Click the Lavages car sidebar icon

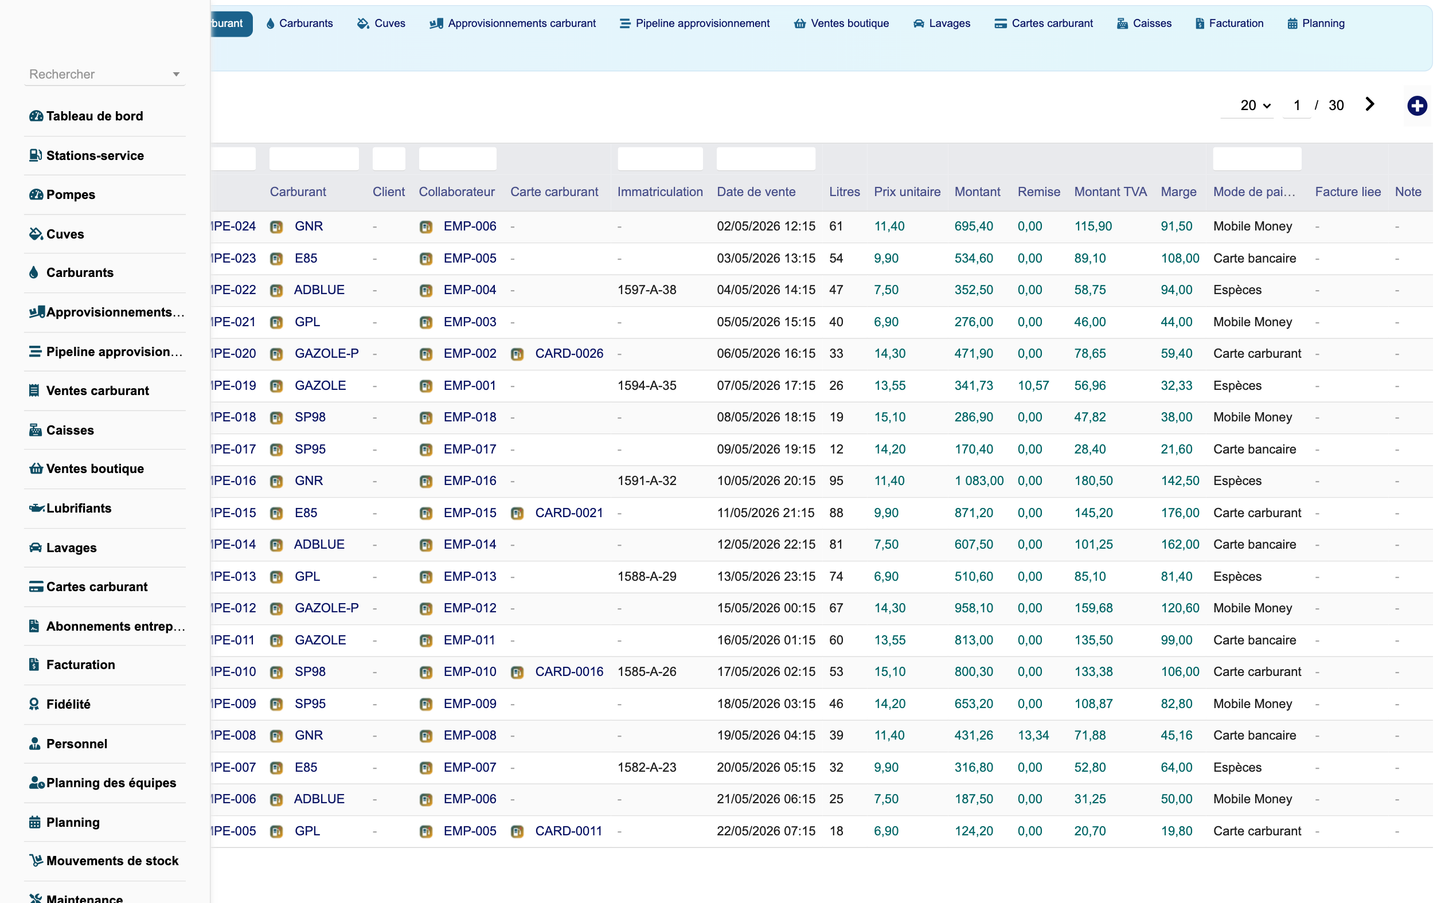(x=36, y=548)
